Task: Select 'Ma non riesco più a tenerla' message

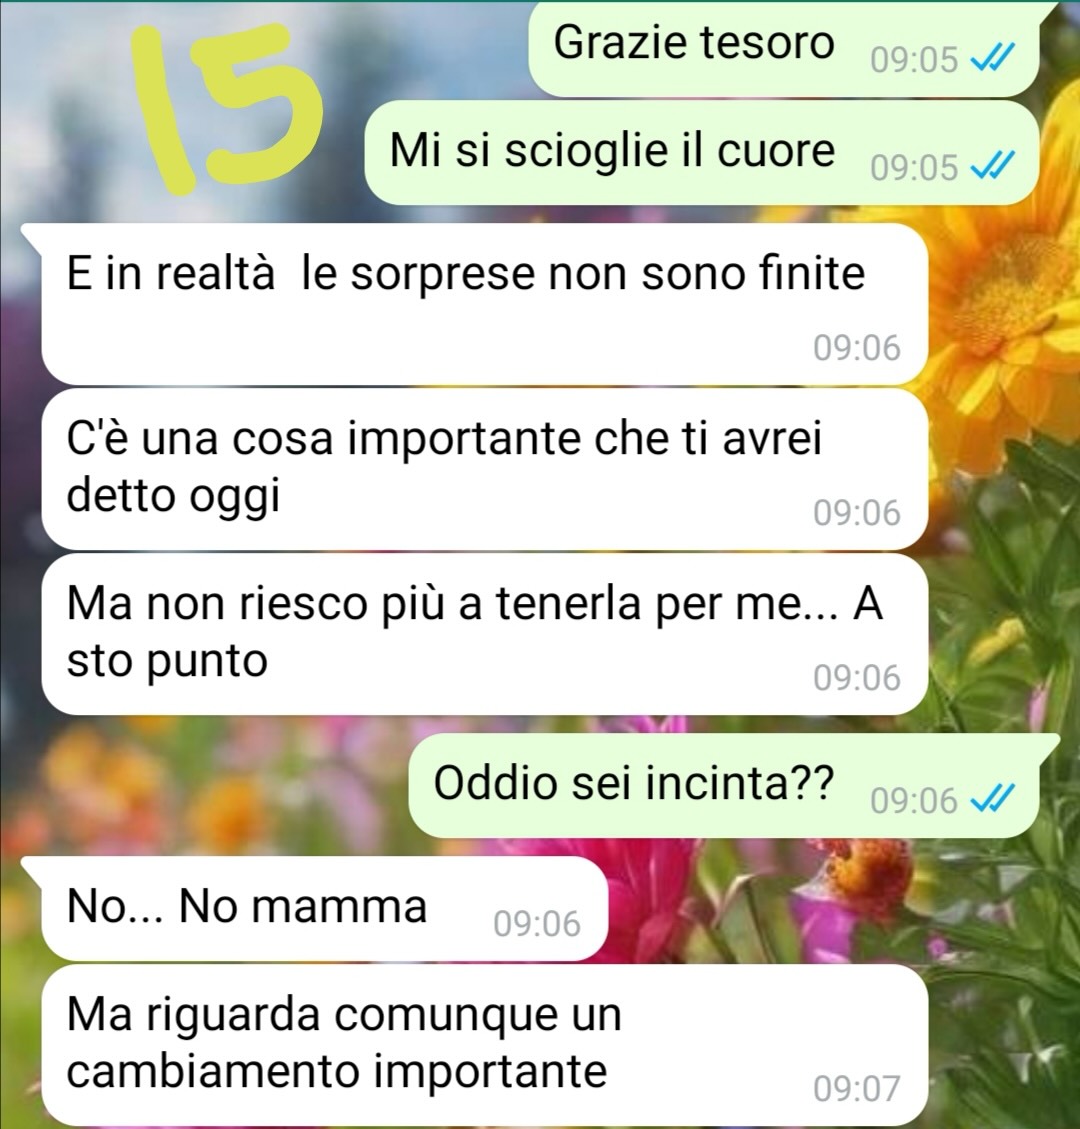Action: click(484, 634)
